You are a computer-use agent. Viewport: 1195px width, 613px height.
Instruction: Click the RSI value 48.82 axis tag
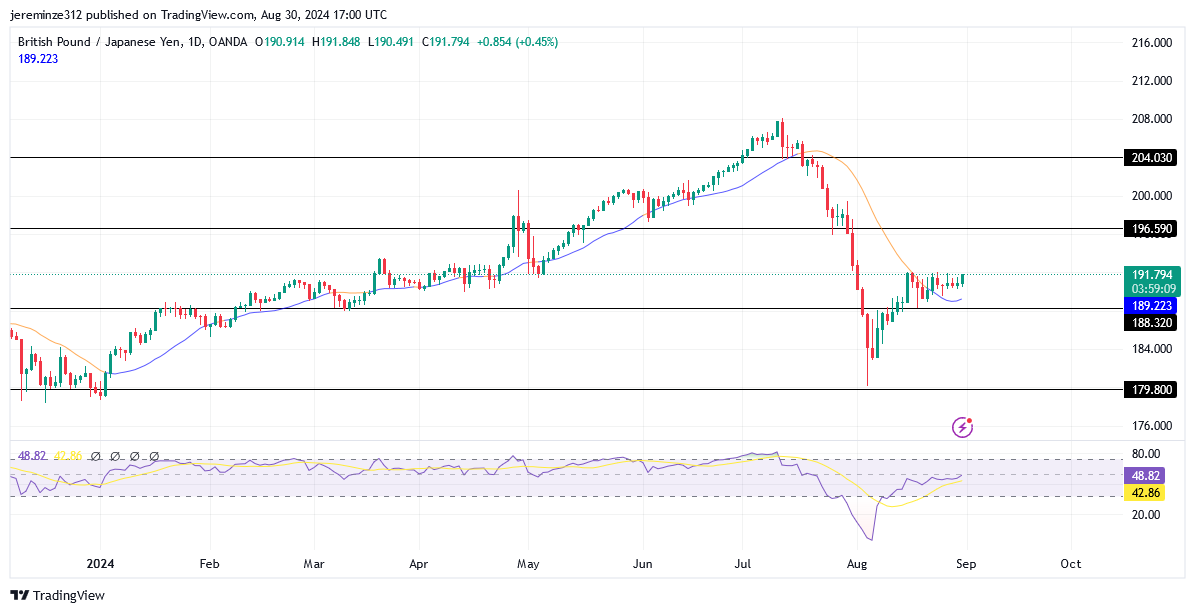tap(1146, 475)
